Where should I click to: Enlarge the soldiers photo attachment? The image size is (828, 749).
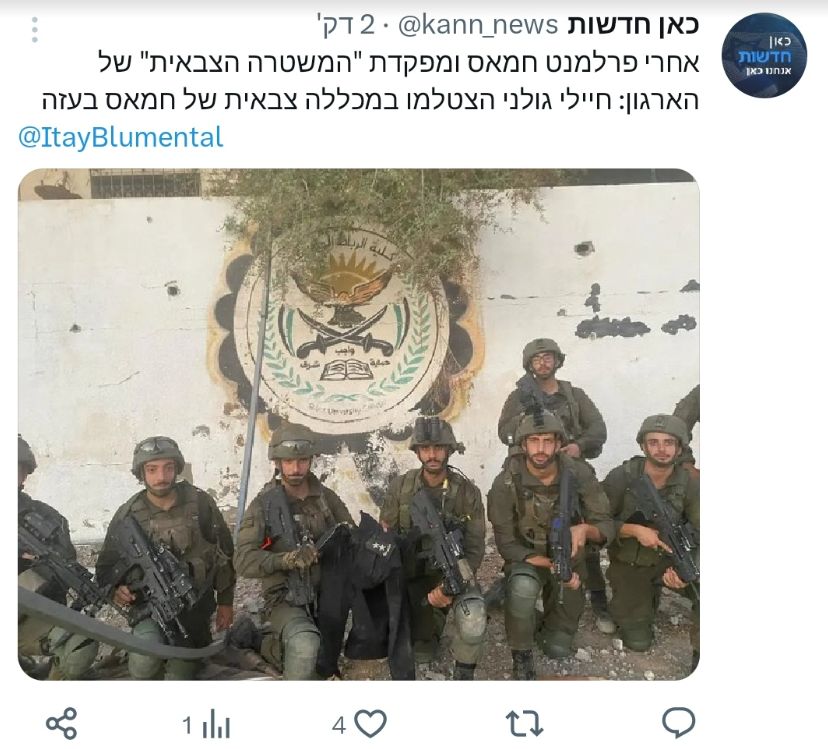(x=359, y=424)
